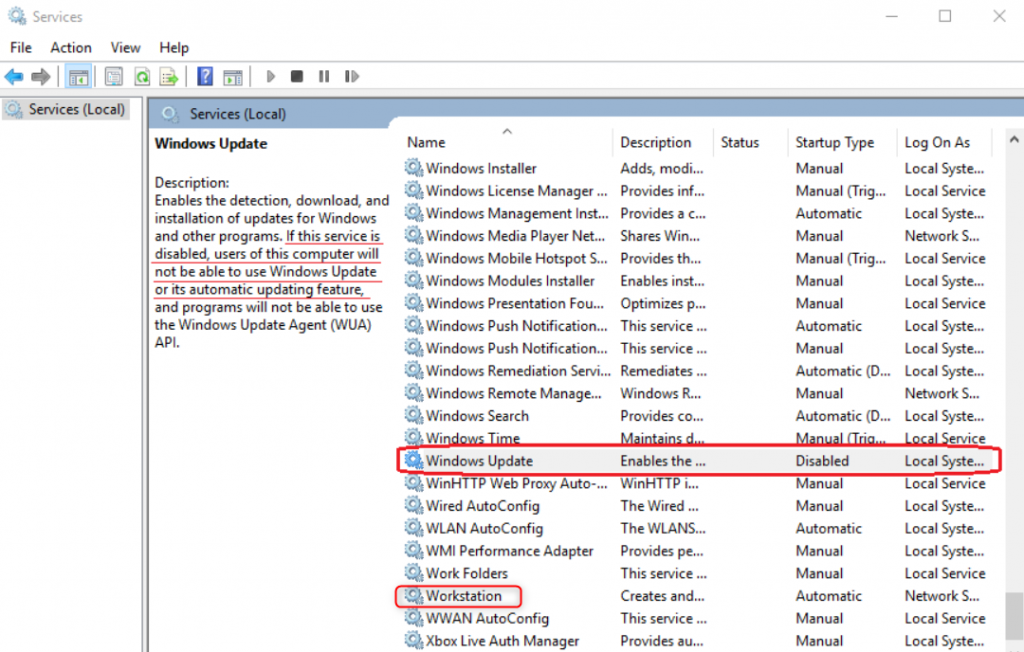Click the Services gear icon in title bar
Image resolution: width=1024 pixels, height=652 pixels.
coord(17,16)
